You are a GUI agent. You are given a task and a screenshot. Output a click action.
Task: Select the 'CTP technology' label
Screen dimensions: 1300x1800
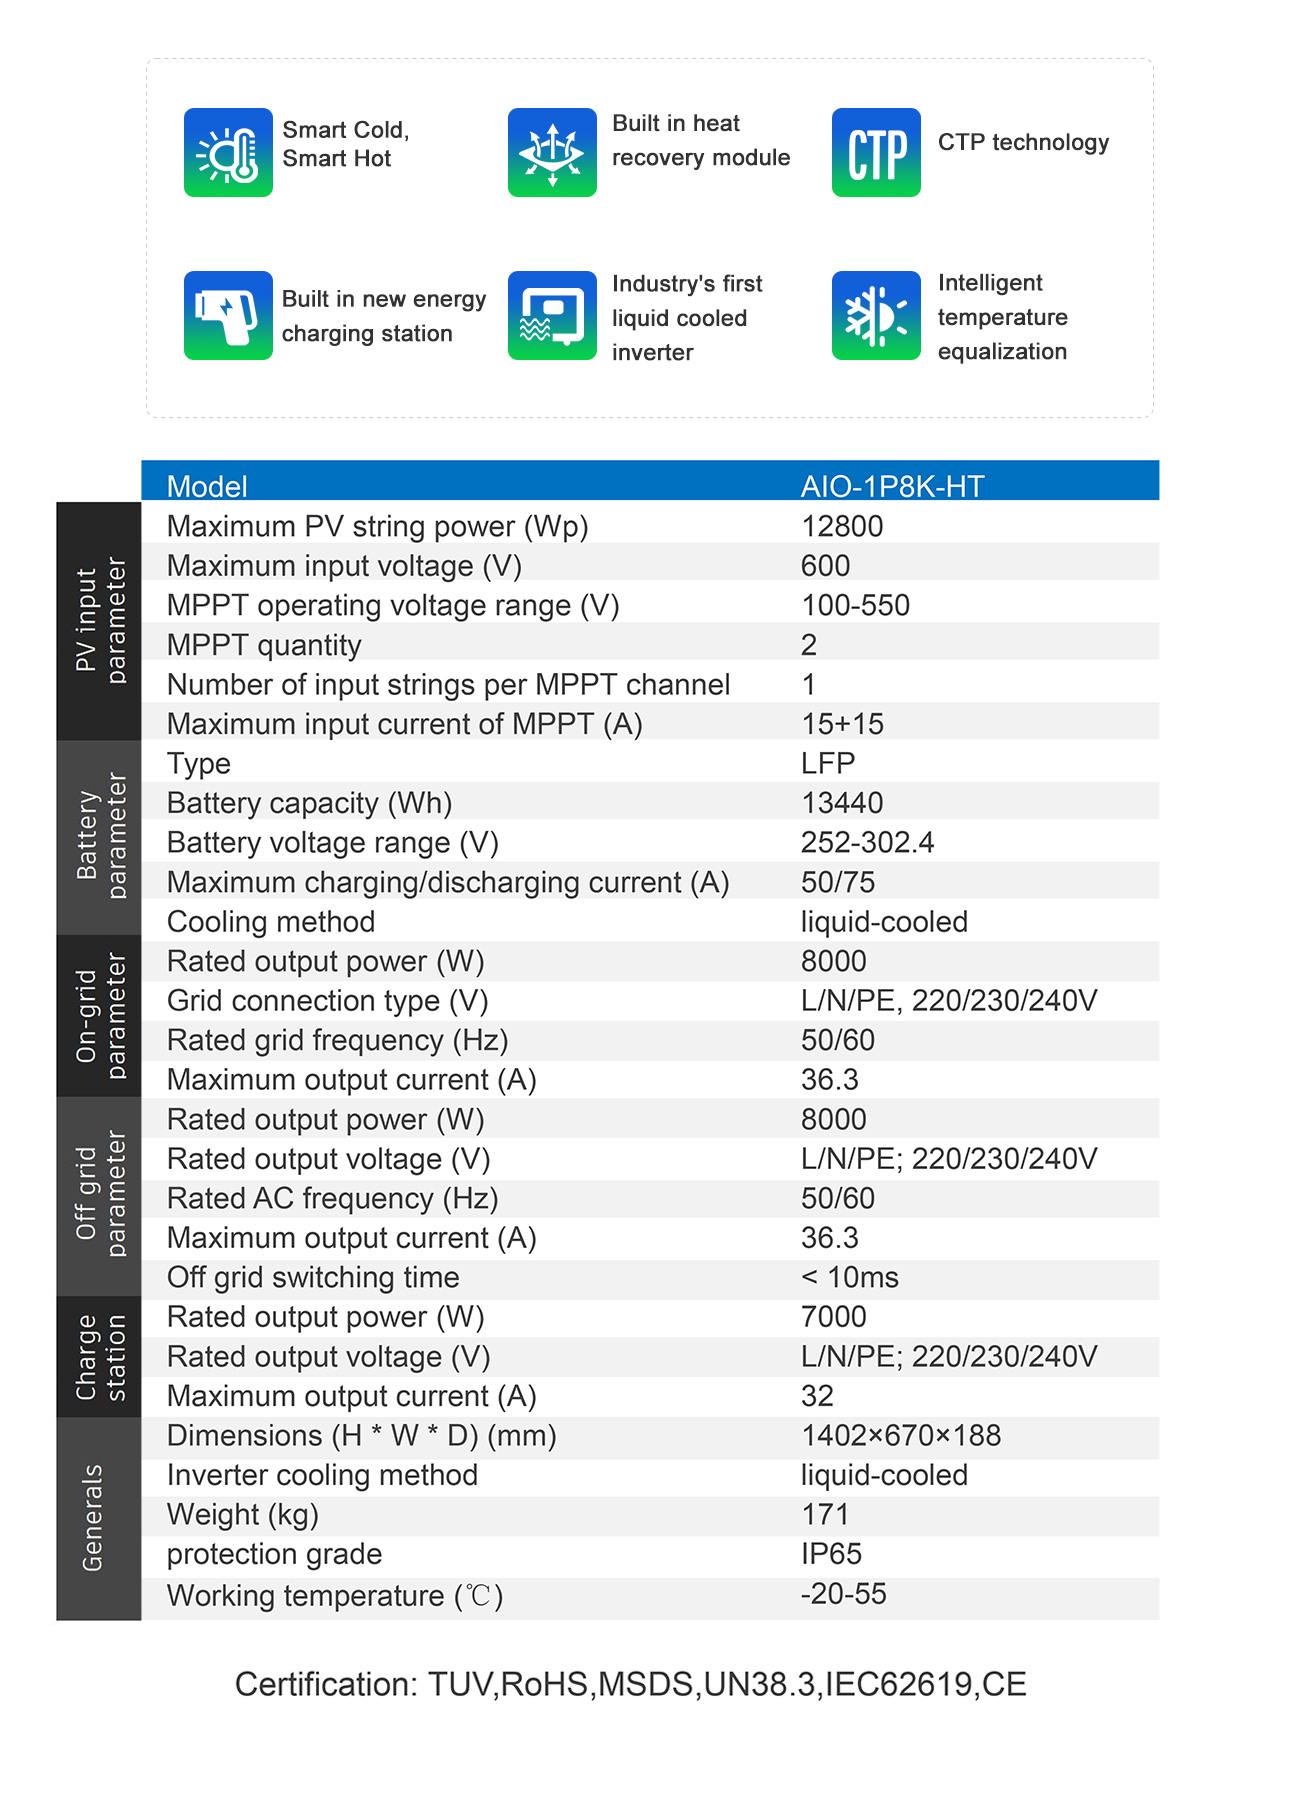(x=1023, y=142)
